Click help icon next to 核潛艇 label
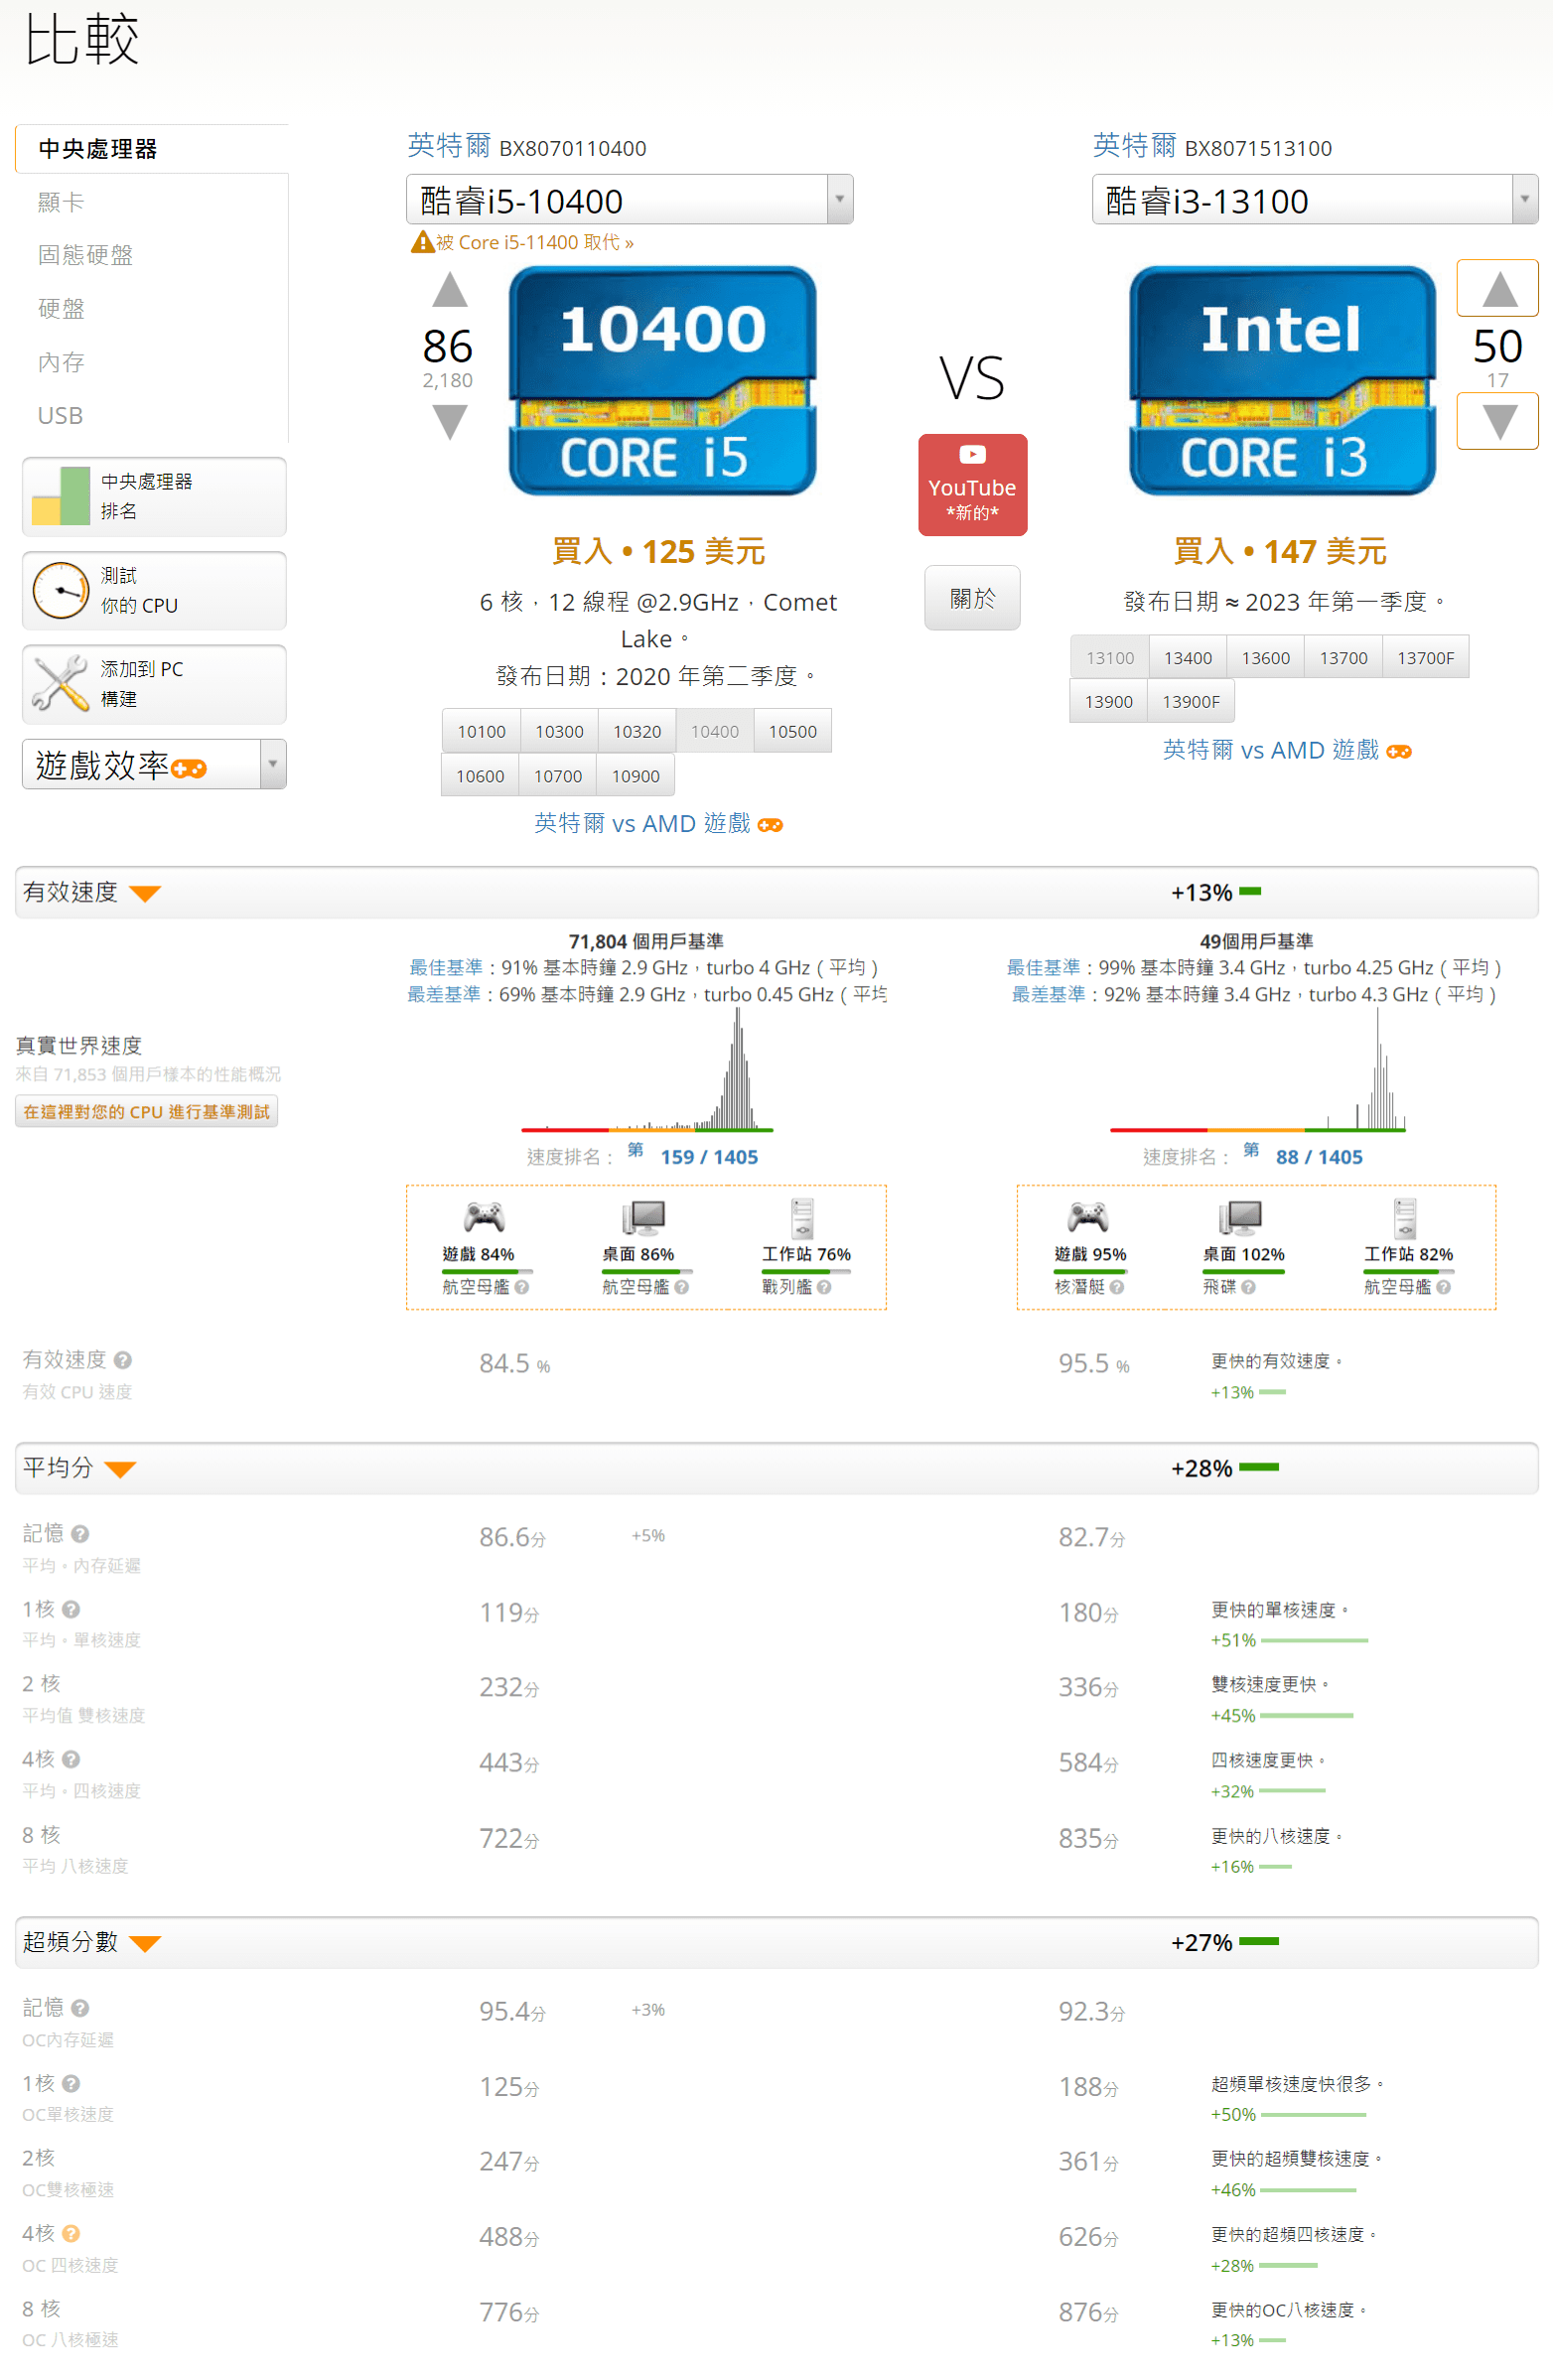Viewport: 1553px width, 2380px height. click(1117, 1287)
